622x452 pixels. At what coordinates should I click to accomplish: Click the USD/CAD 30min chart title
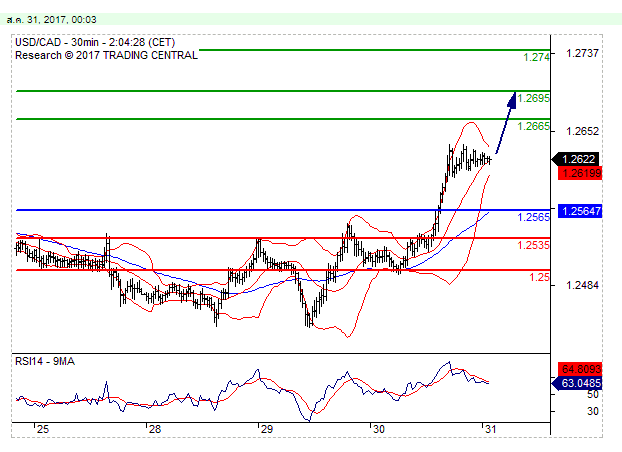pyautogui.click(x=95, y=42)
